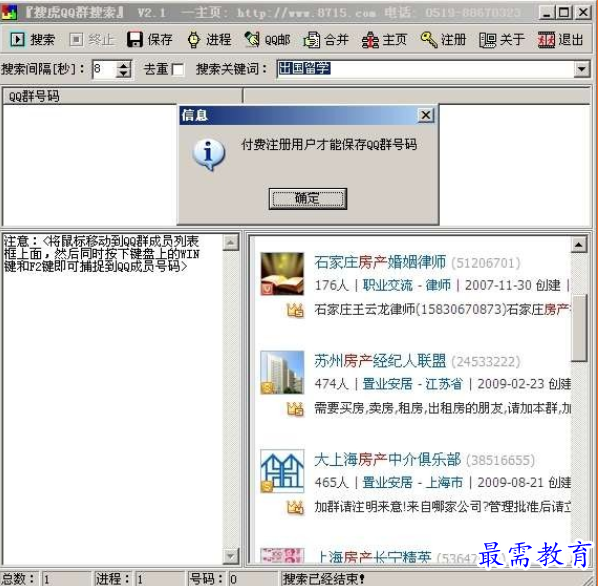Decrease search interval with the down spinner arrow
Screen dimensions: 600x586
pos(124,73)
